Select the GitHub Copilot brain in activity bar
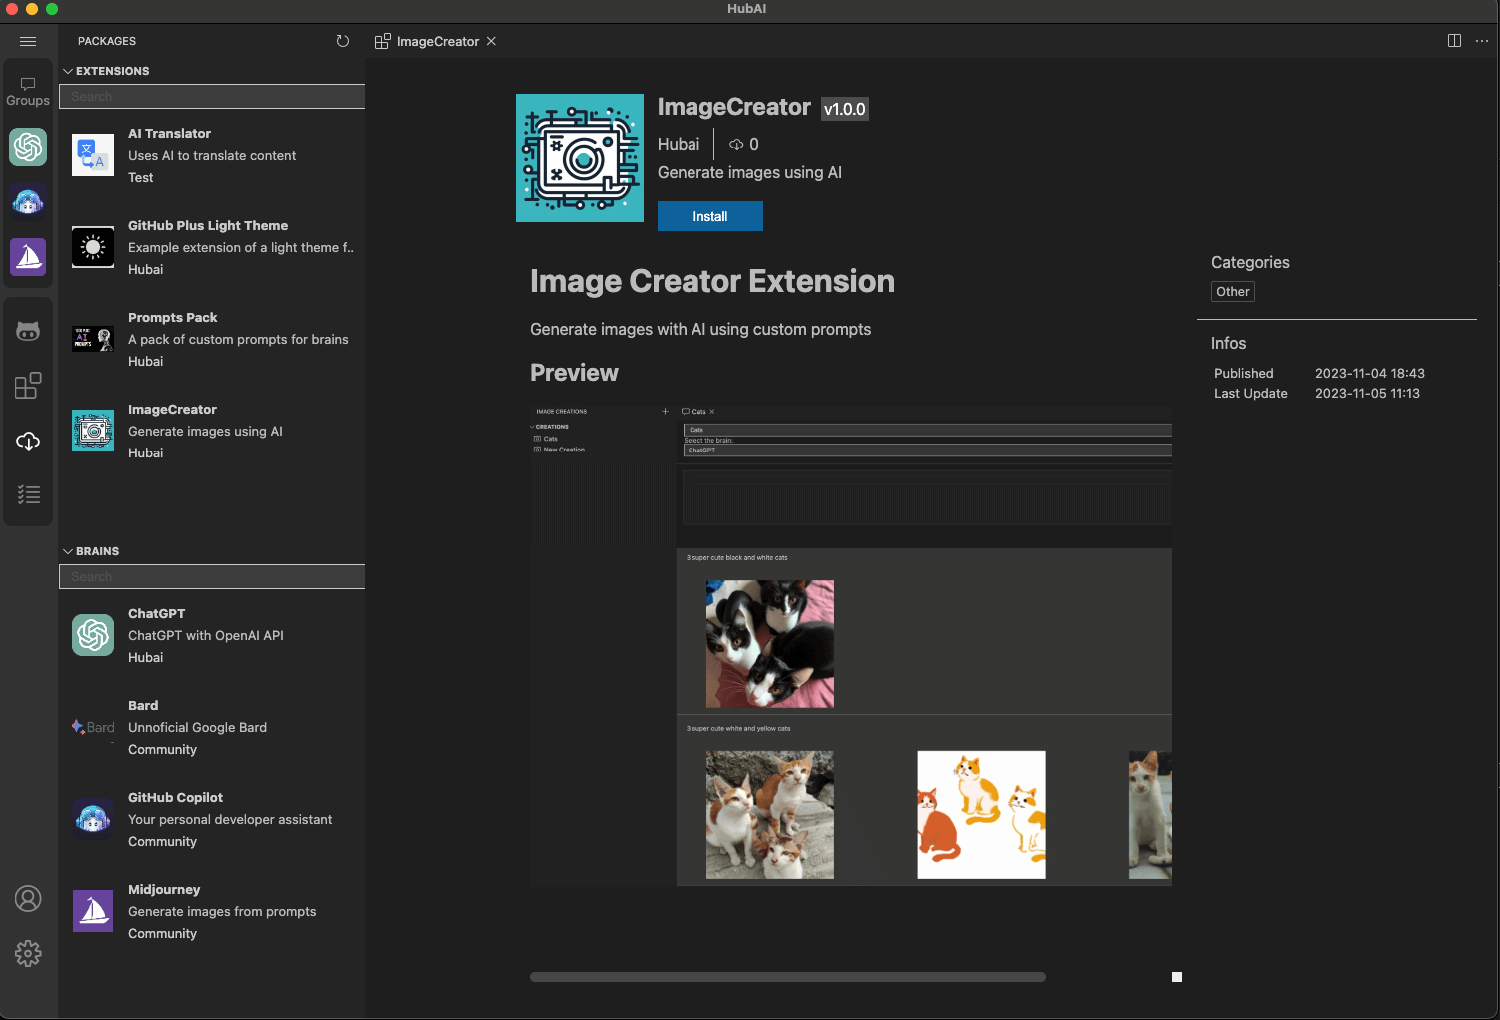The height and width of the screenshot is (1020, 1500). pyautogui.click(x=28, y=201)
